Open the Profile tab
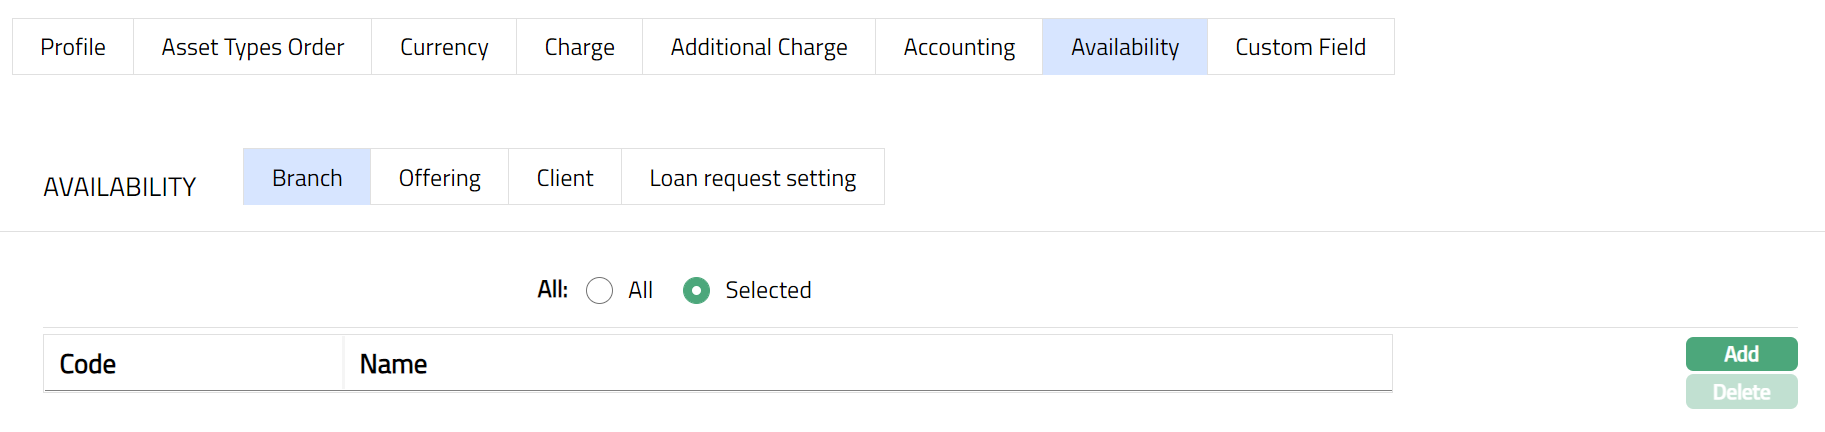This screenshot has height=432, width=1825. tap(73, 47)
